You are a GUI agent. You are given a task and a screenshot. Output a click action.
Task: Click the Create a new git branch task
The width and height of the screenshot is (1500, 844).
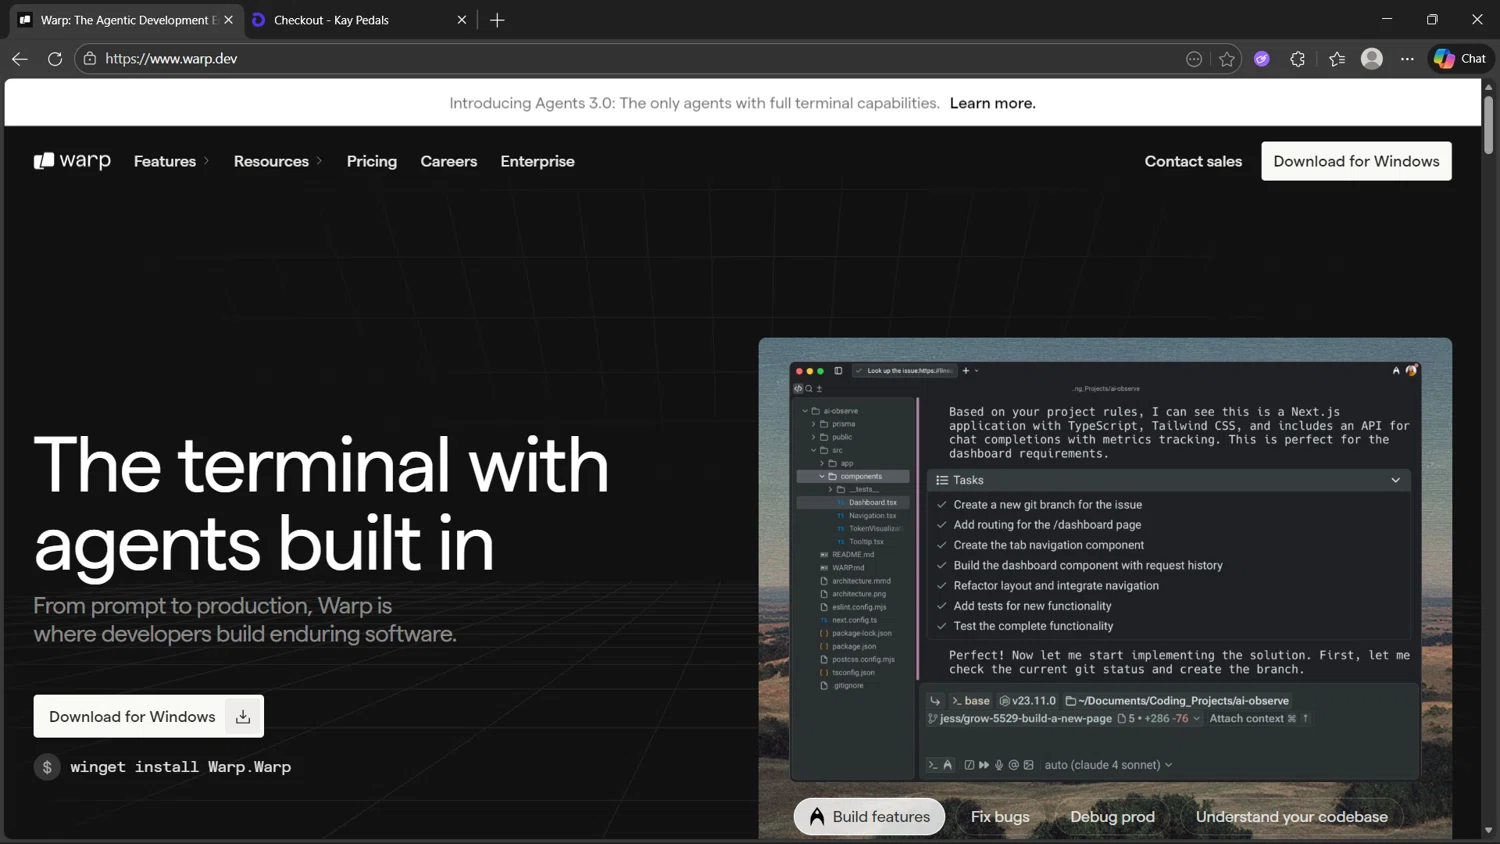pyautogui.click(x=1047, y=505)
